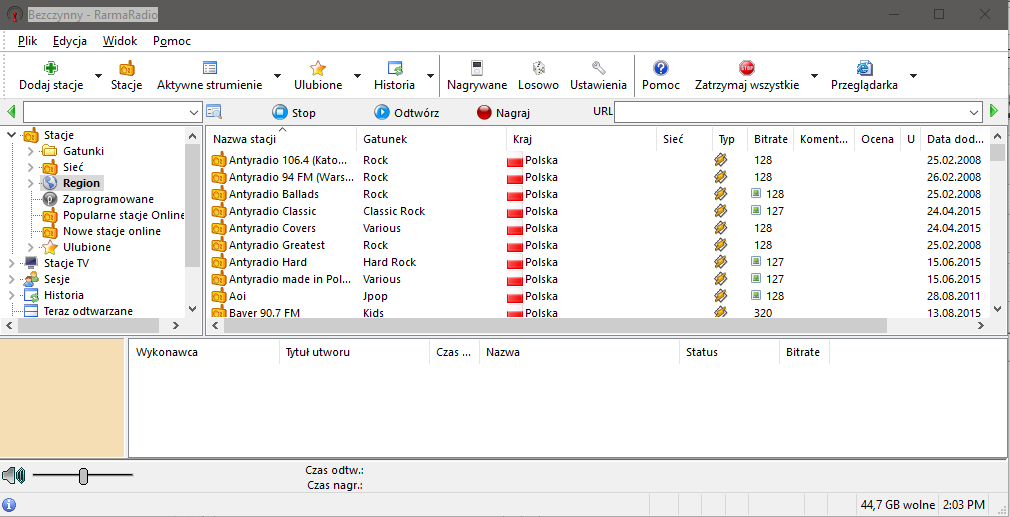Select Nowe stacje online in tree
This screenshot has height=517, width=1010.
coord(112,231)
